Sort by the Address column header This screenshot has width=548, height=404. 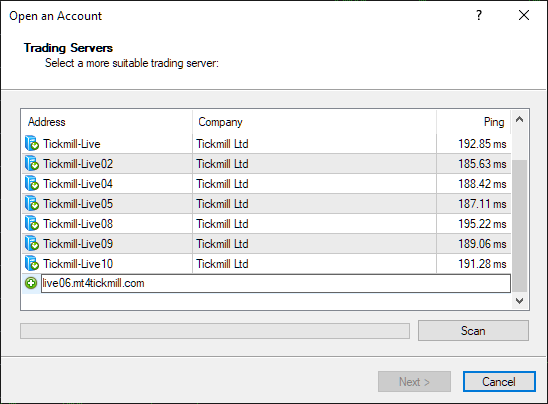point(107,122)
